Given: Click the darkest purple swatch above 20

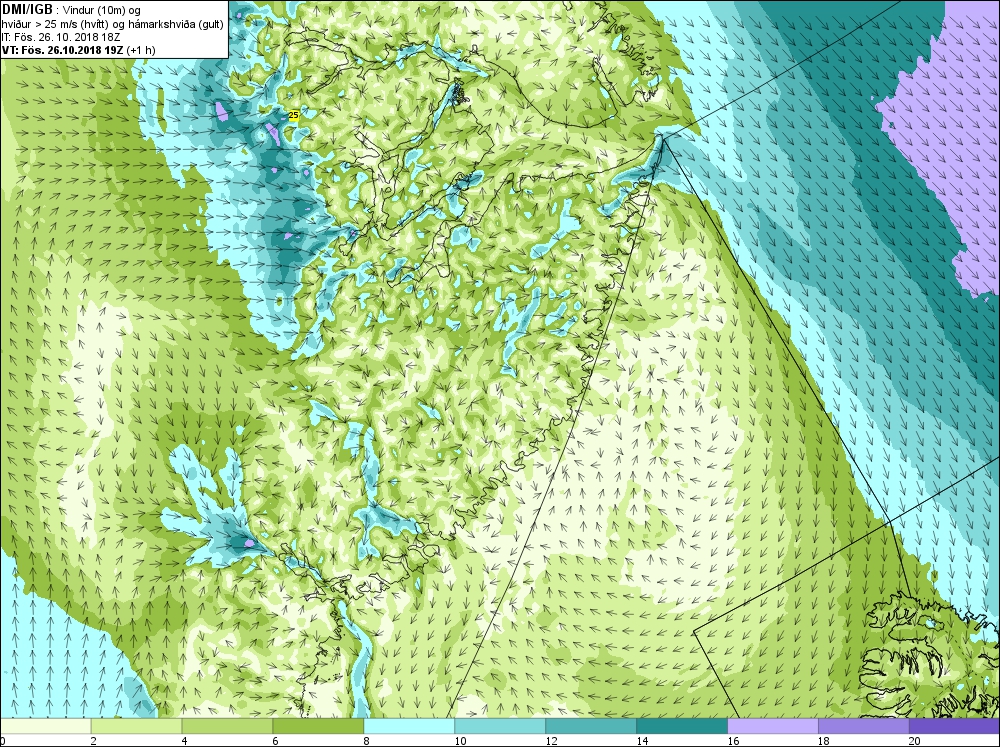Looking at the screenshot, I should click(x=954, y=726).
